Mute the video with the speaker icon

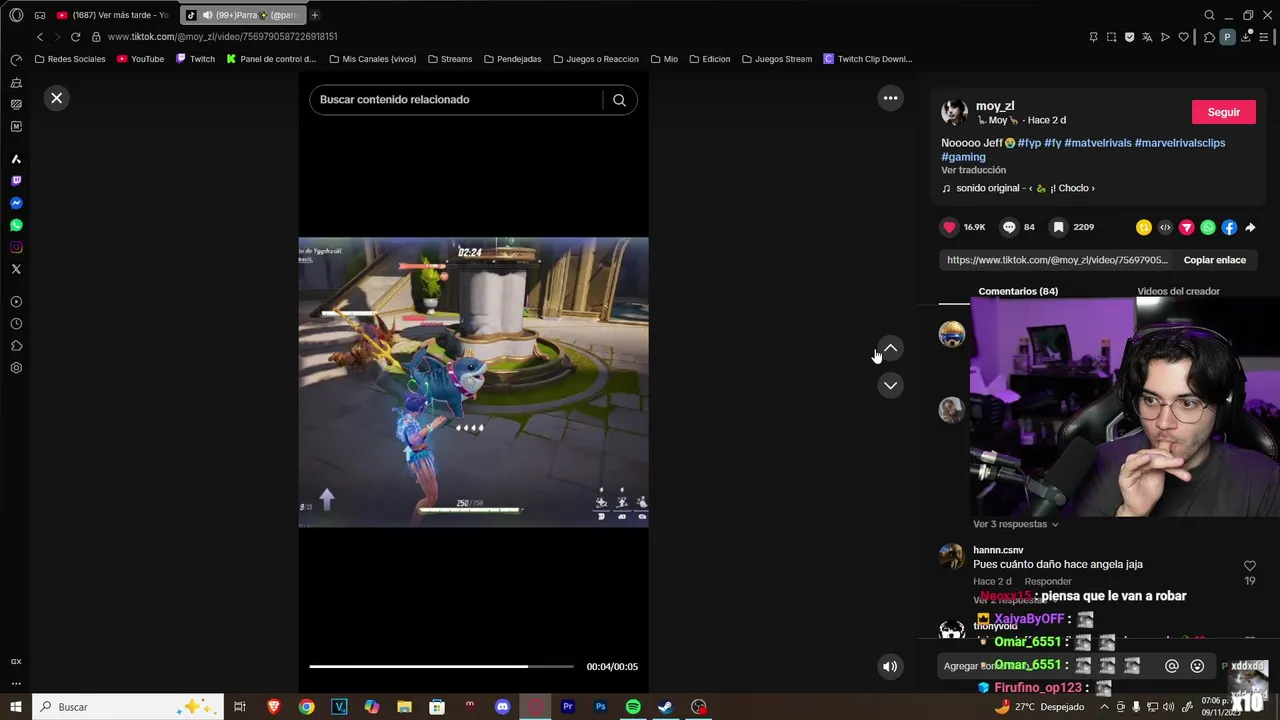(890, 666)
